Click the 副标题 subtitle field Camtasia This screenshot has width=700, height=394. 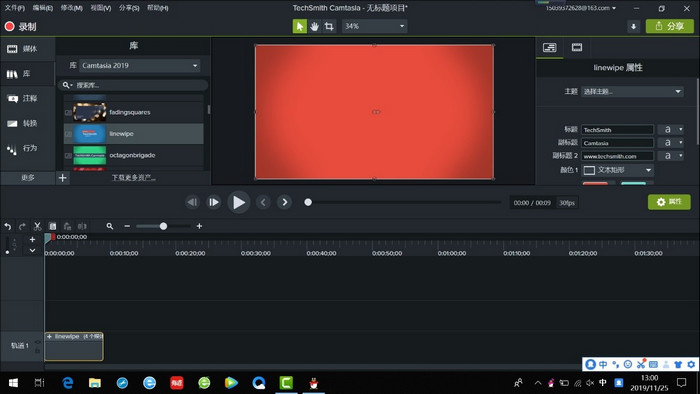point(617,143)
